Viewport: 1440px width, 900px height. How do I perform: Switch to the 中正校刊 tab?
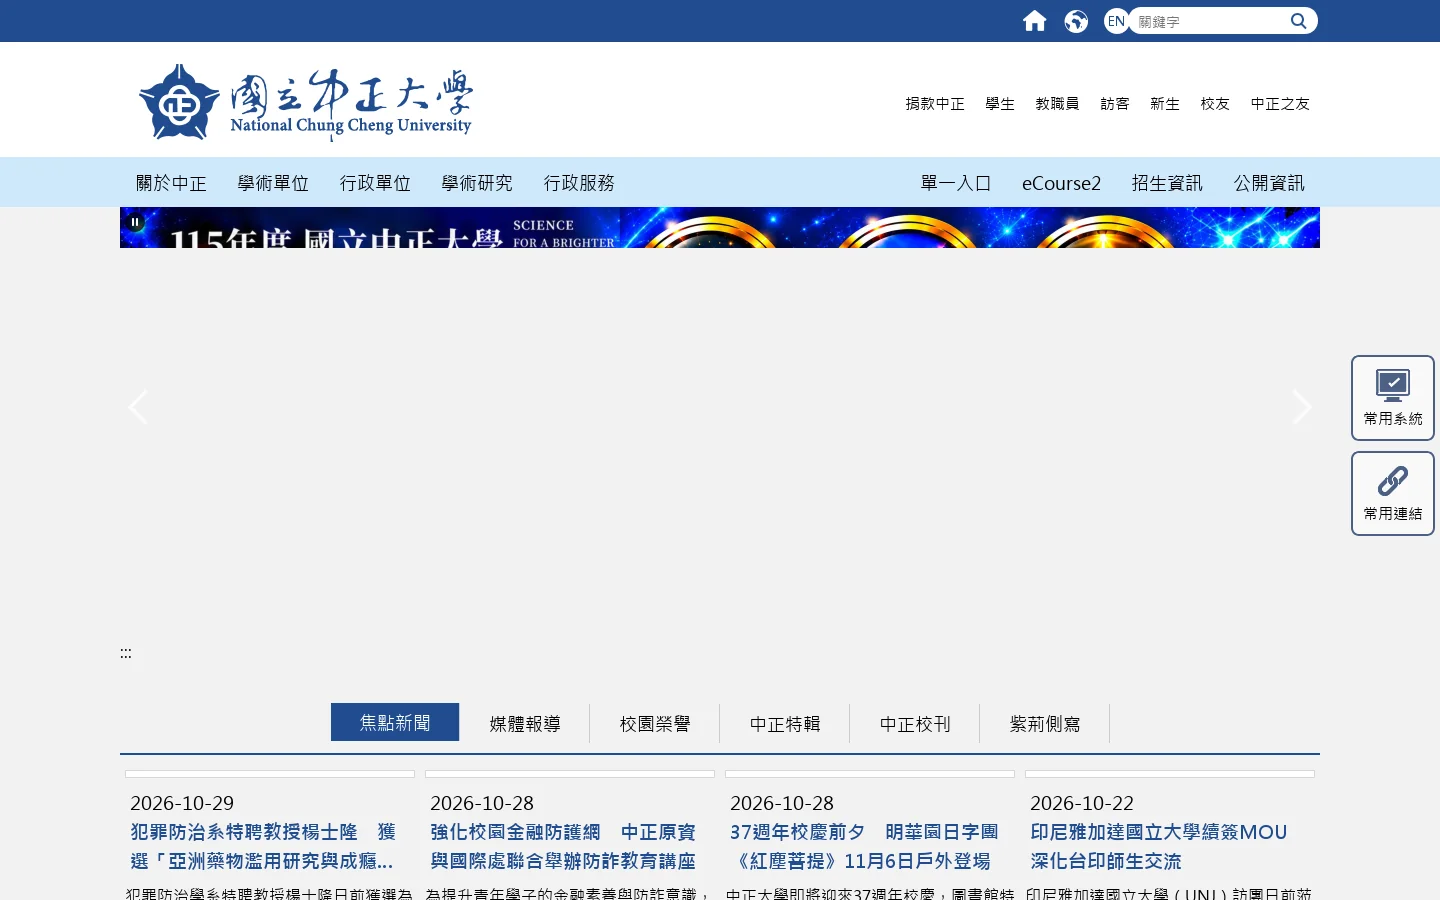click(x=915, y=723)
